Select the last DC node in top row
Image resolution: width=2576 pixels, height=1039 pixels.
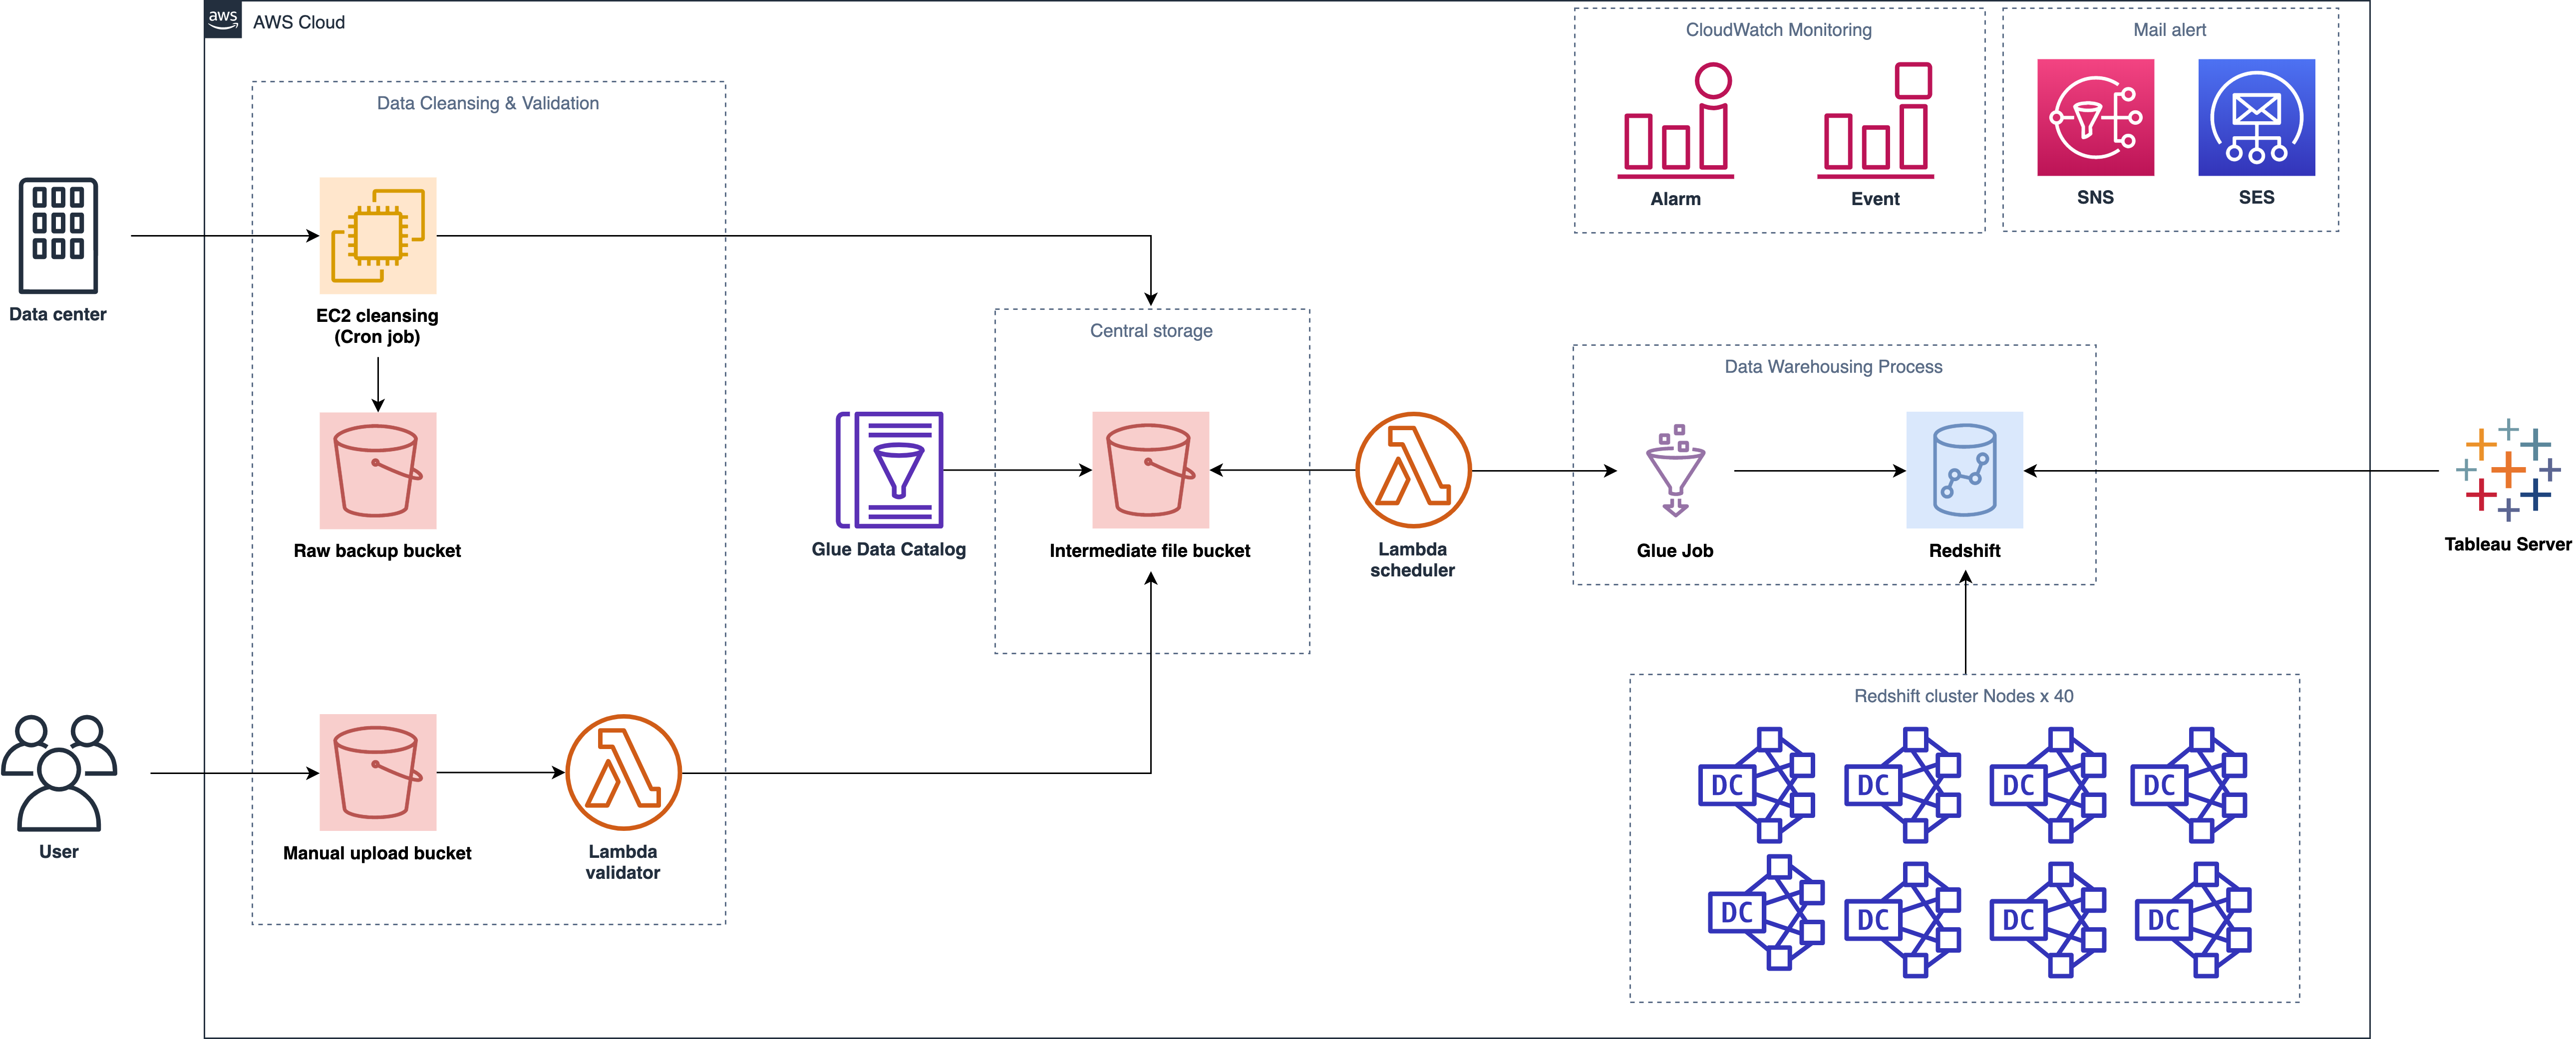2189,785
